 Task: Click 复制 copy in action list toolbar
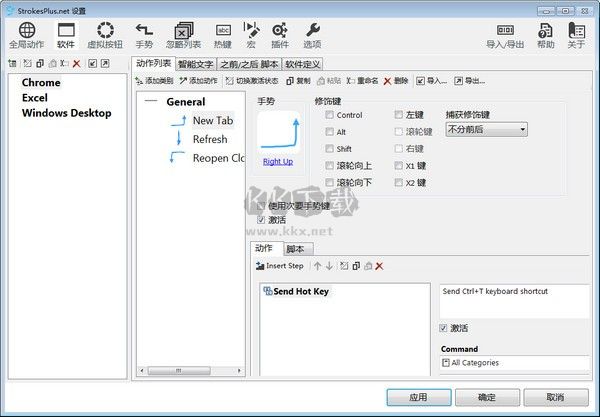pyautogui.click(x=298, y=81)
